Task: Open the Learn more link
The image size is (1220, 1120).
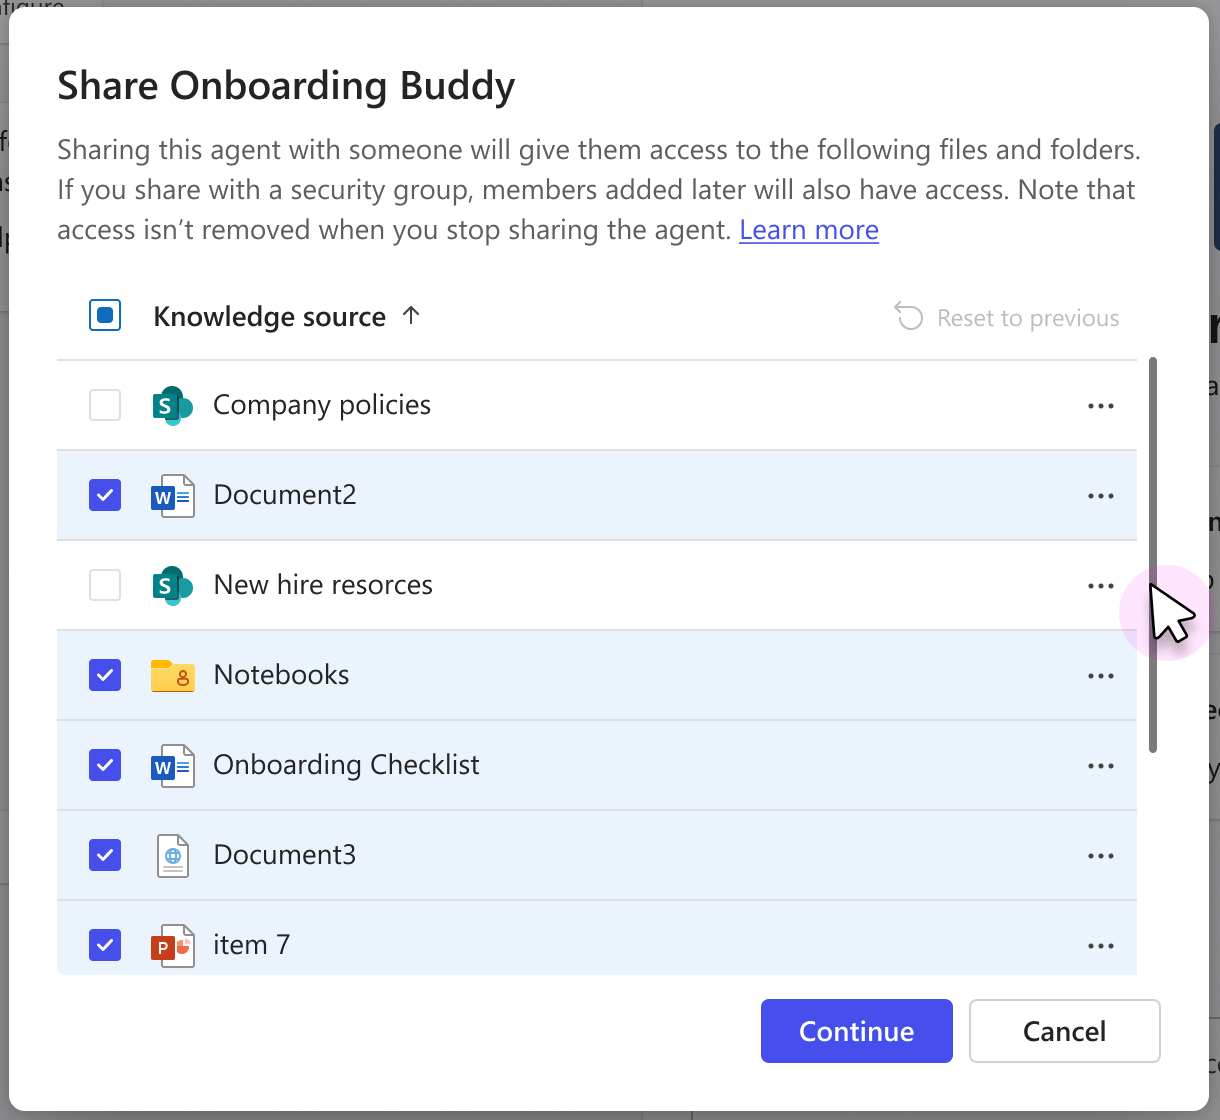Action: (x=809, y=230)
